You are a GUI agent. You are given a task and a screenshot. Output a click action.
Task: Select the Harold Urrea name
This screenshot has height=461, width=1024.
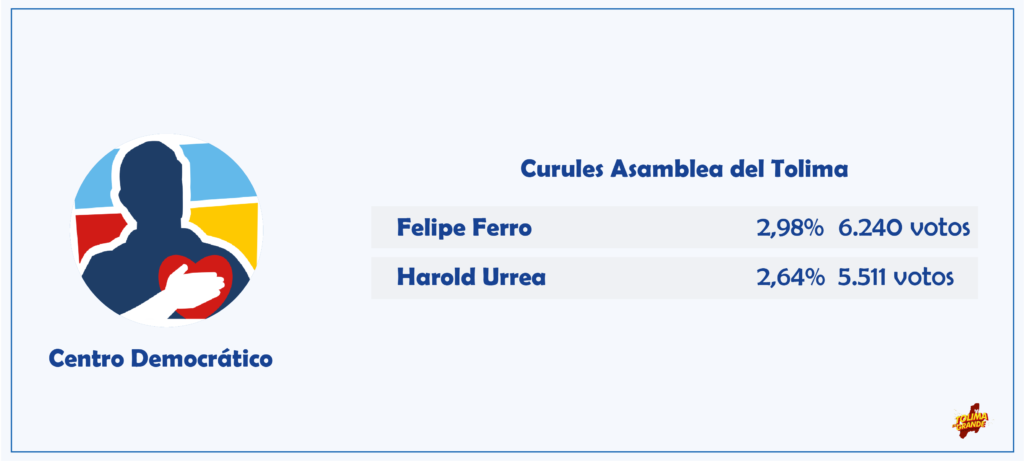tap(471, 278)
